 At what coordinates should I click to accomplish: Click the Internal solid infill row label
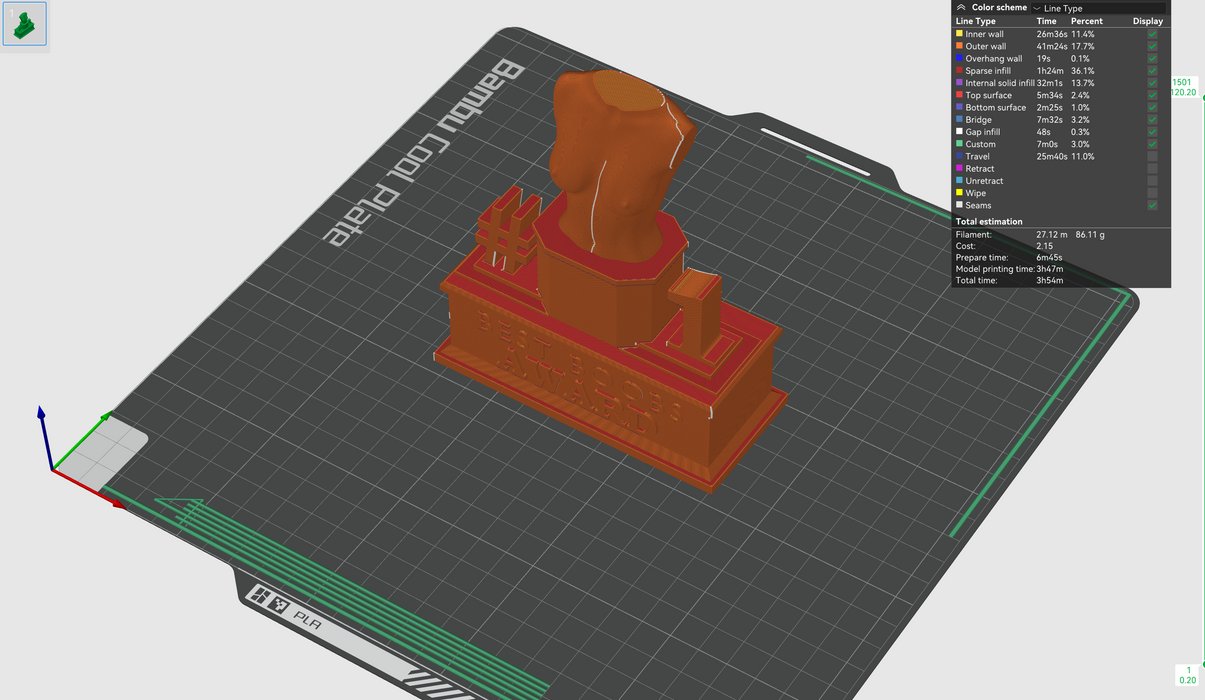click(999, 83)
